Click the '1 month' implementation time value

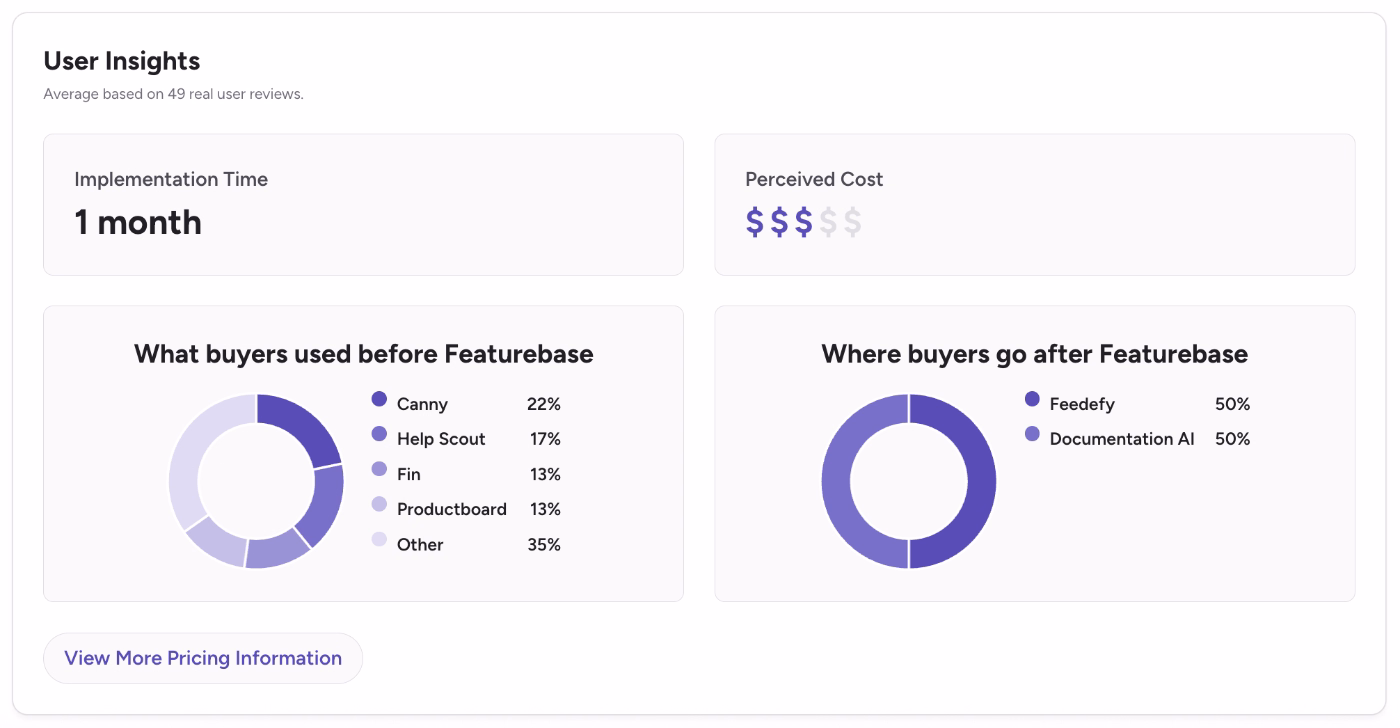(138, 222)
